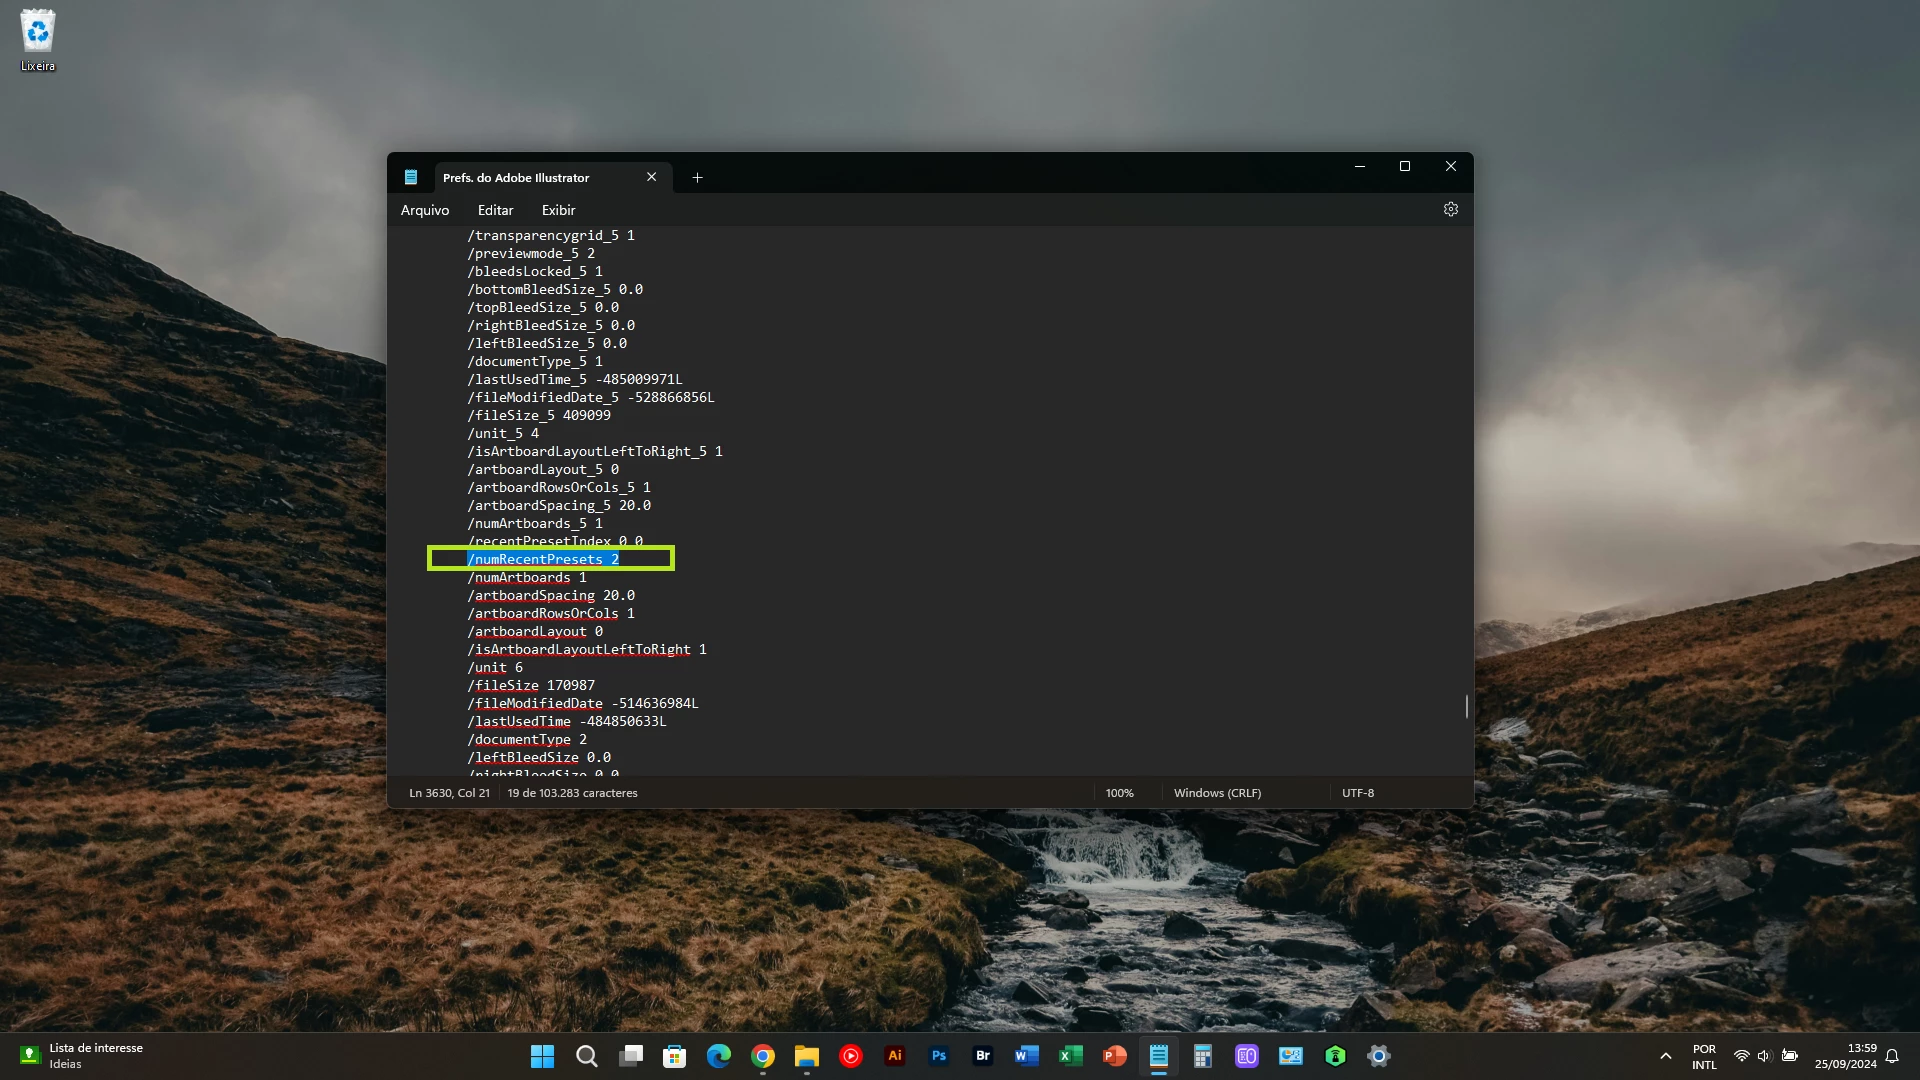This screenshot has height=1080, width=1920.
Task: Open Notepad settings gear icon
Action: click(x=1450, y=209)
